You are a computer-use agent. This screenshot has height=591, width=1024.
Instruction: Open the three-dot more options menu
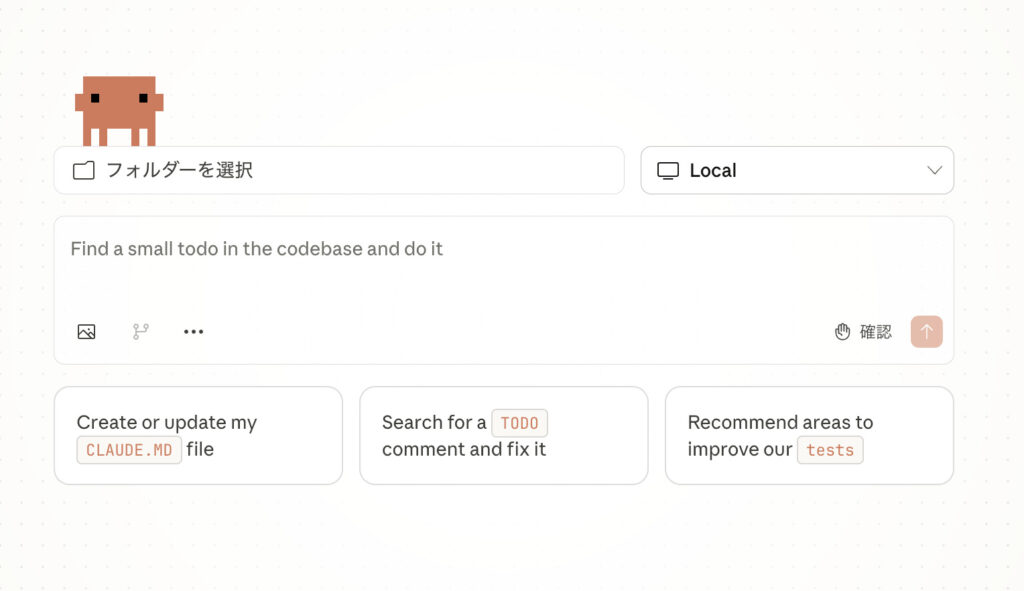click(x=194, y=332)
